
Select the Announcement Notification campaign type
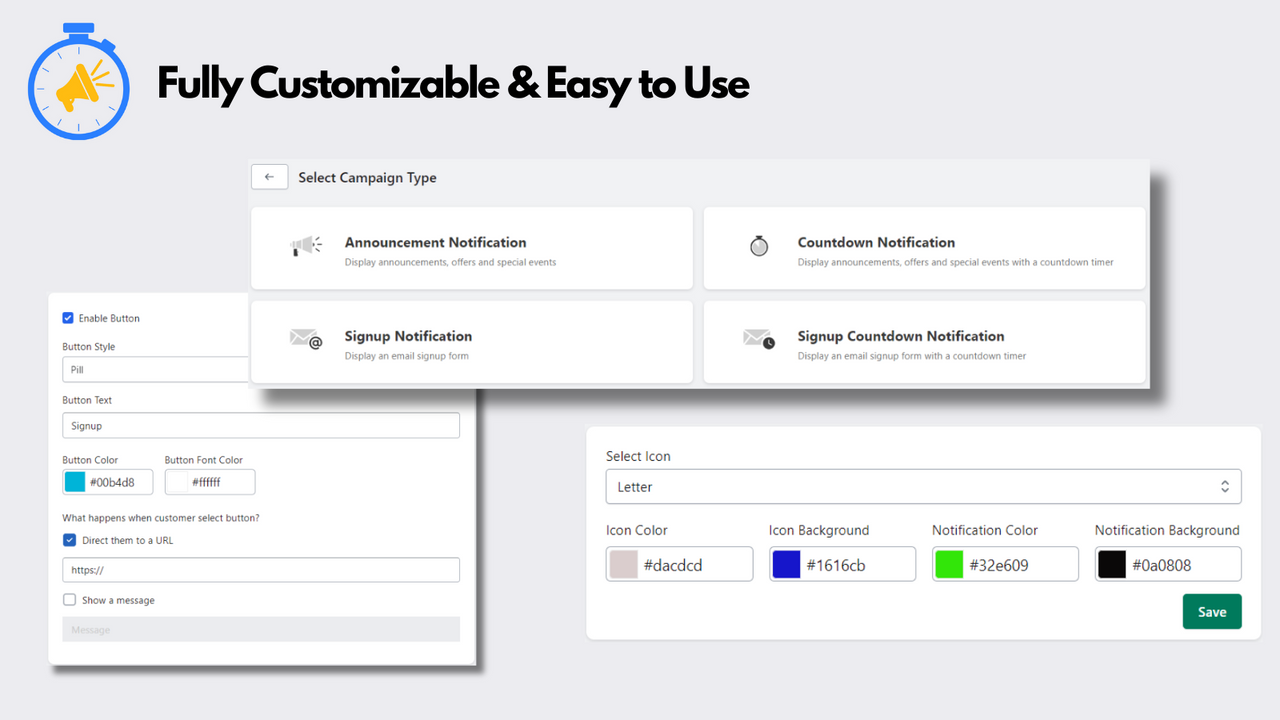click(x=471, y=247)
